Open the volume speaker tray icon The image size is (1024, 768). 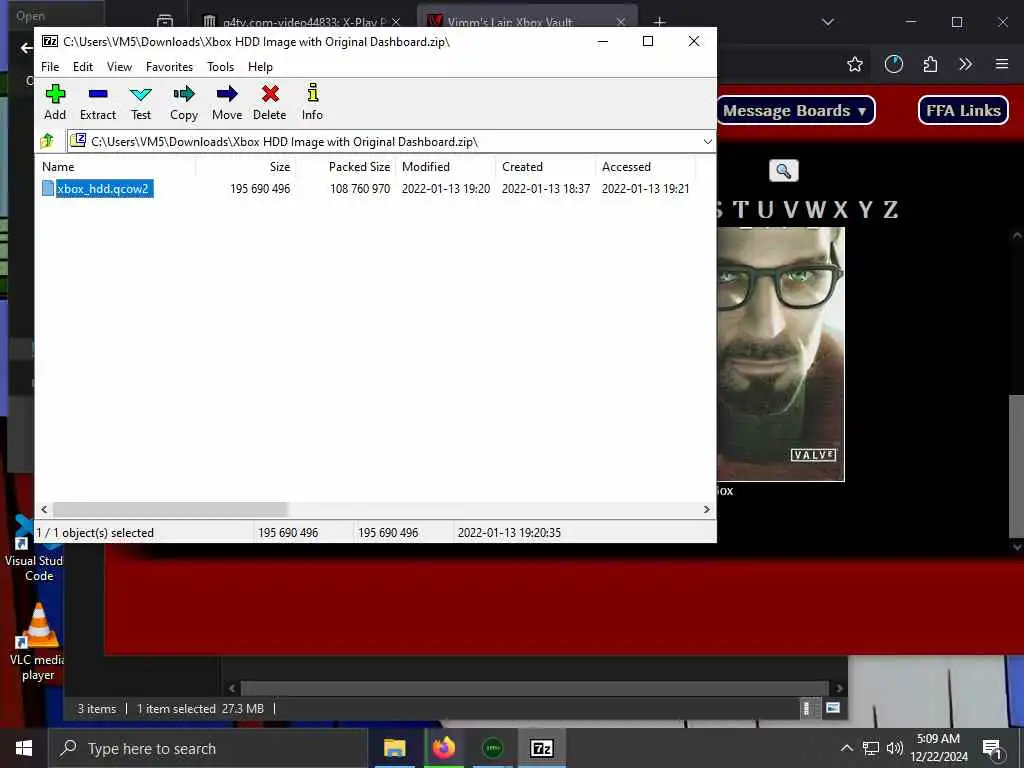[x=895, y=748]
